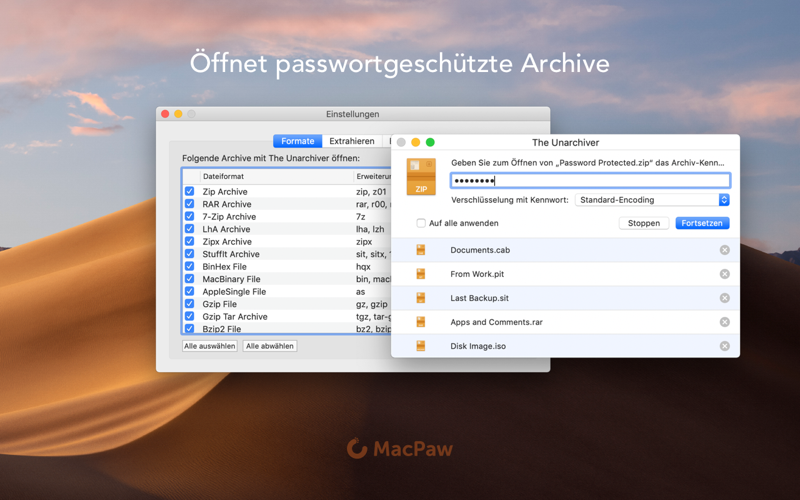Click the hqx extension cell

pyautogui.click(x=363, y=266)
